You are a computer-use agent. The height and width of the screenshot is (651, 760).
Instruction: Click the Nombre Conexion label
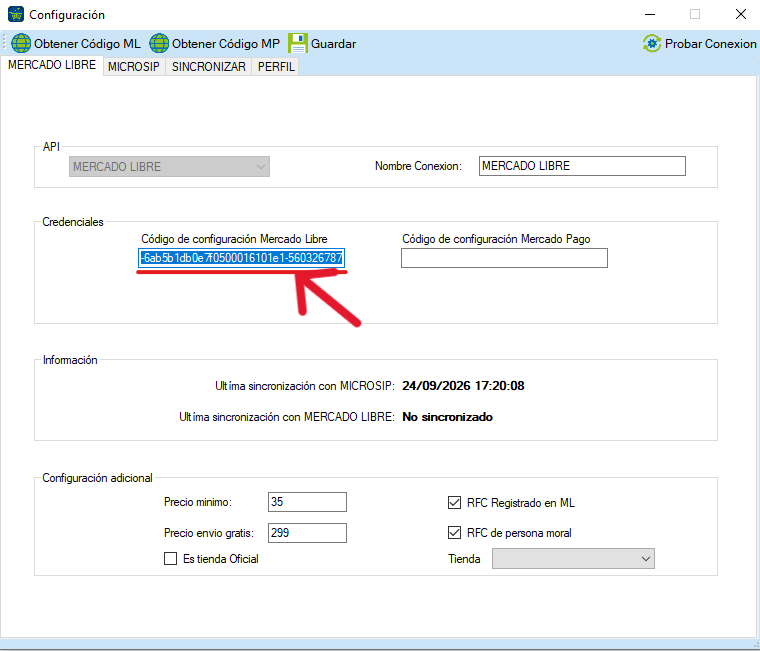pos(418,166)
